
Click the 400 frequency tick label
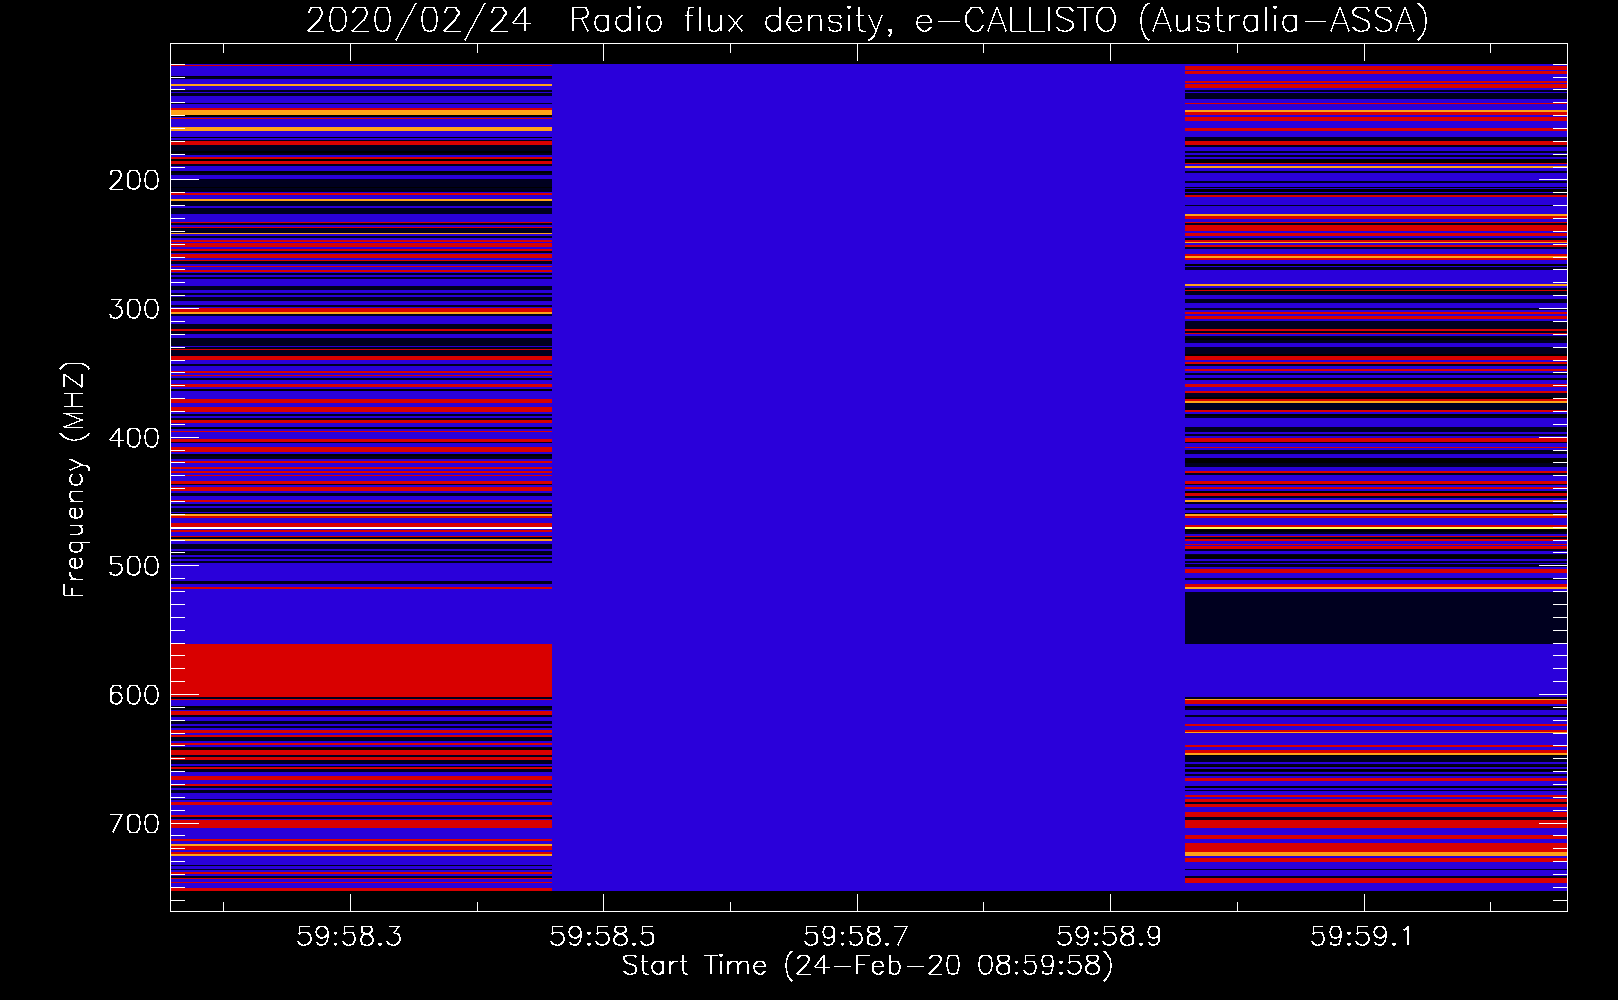coord(134,438)
